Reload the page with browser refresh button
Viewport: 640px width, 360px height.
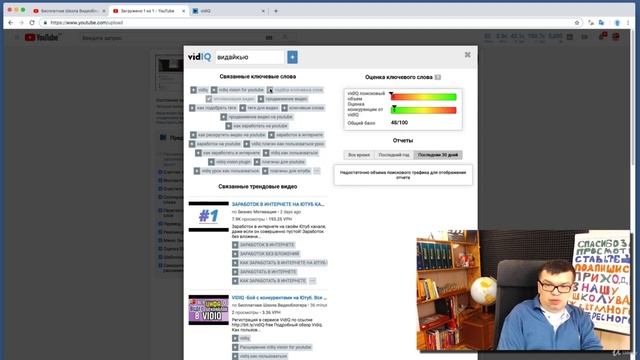pyautogui.click(x=32, y=23)
